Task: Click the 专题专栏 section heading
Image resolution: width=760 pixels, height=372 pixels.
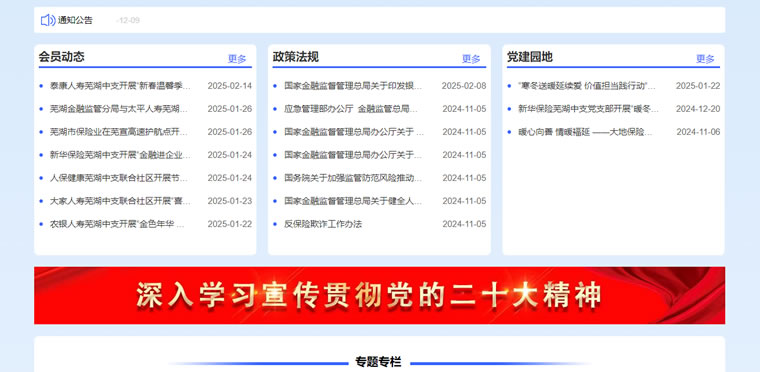Action: (x=378, y=362)
